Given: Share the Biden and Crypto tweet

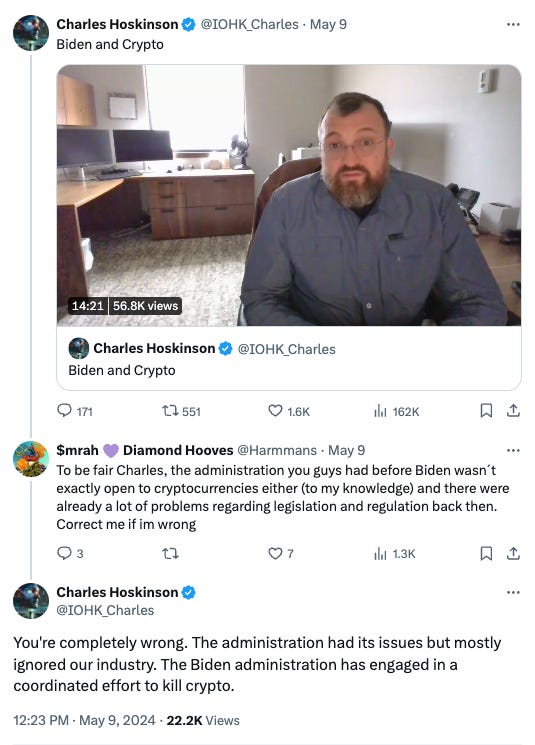Looking at the screenshot, I should click(x=513, y=411).
